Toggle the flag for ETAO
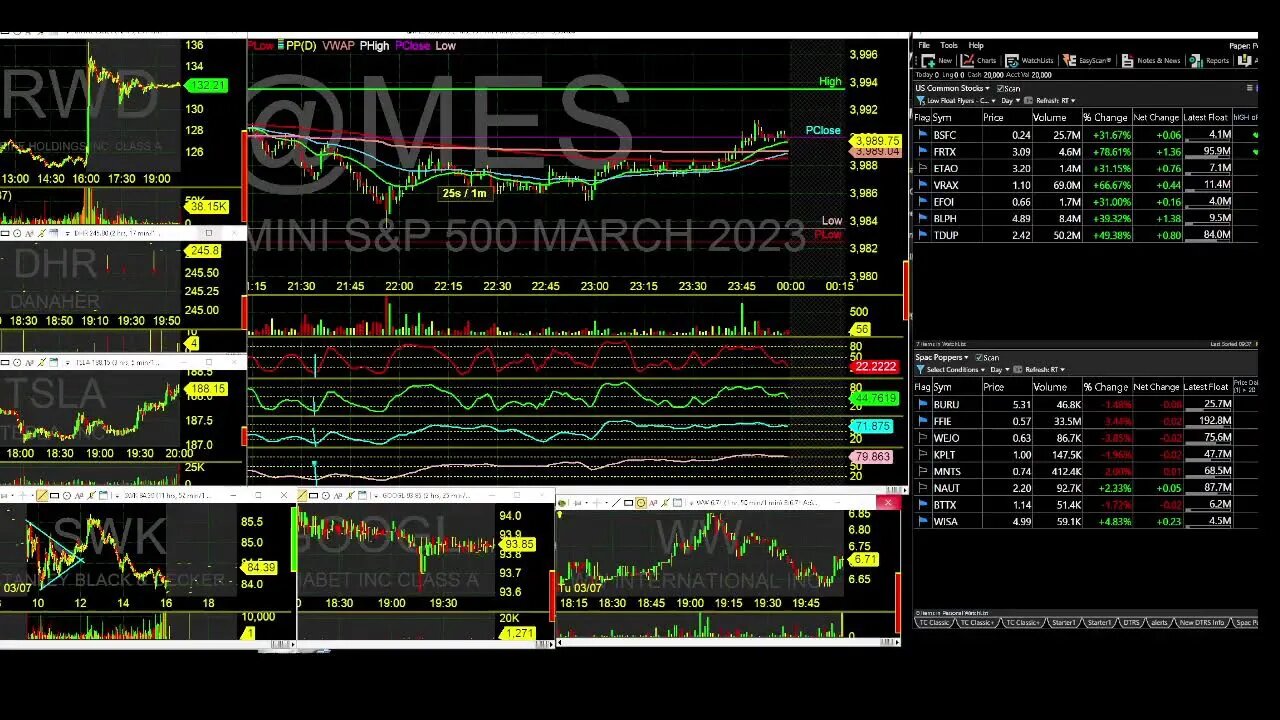1280x720 pixels. [x=922, y=168]
